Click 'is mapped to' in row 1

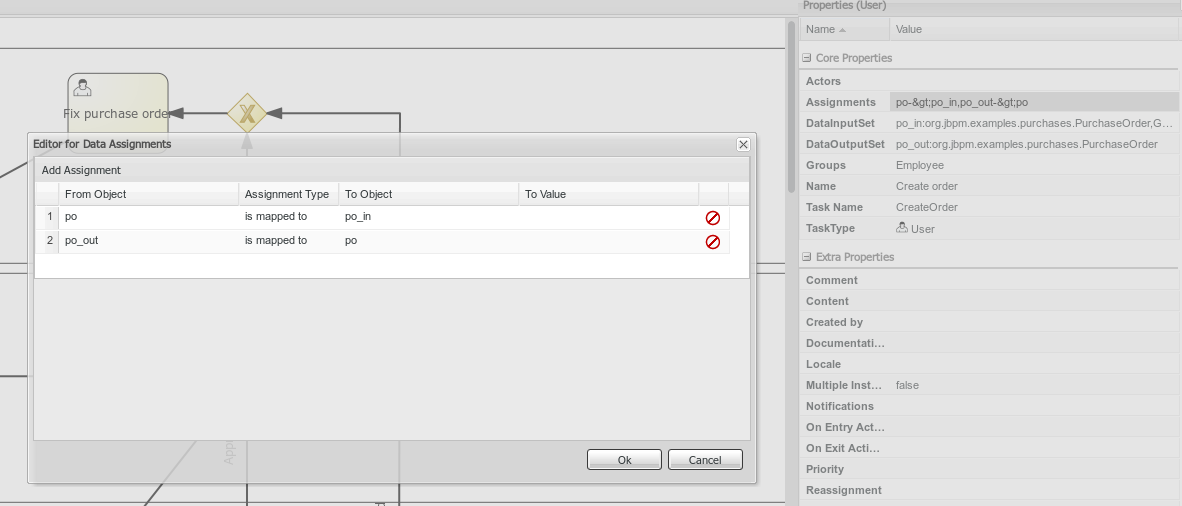(x=288, y=217)
